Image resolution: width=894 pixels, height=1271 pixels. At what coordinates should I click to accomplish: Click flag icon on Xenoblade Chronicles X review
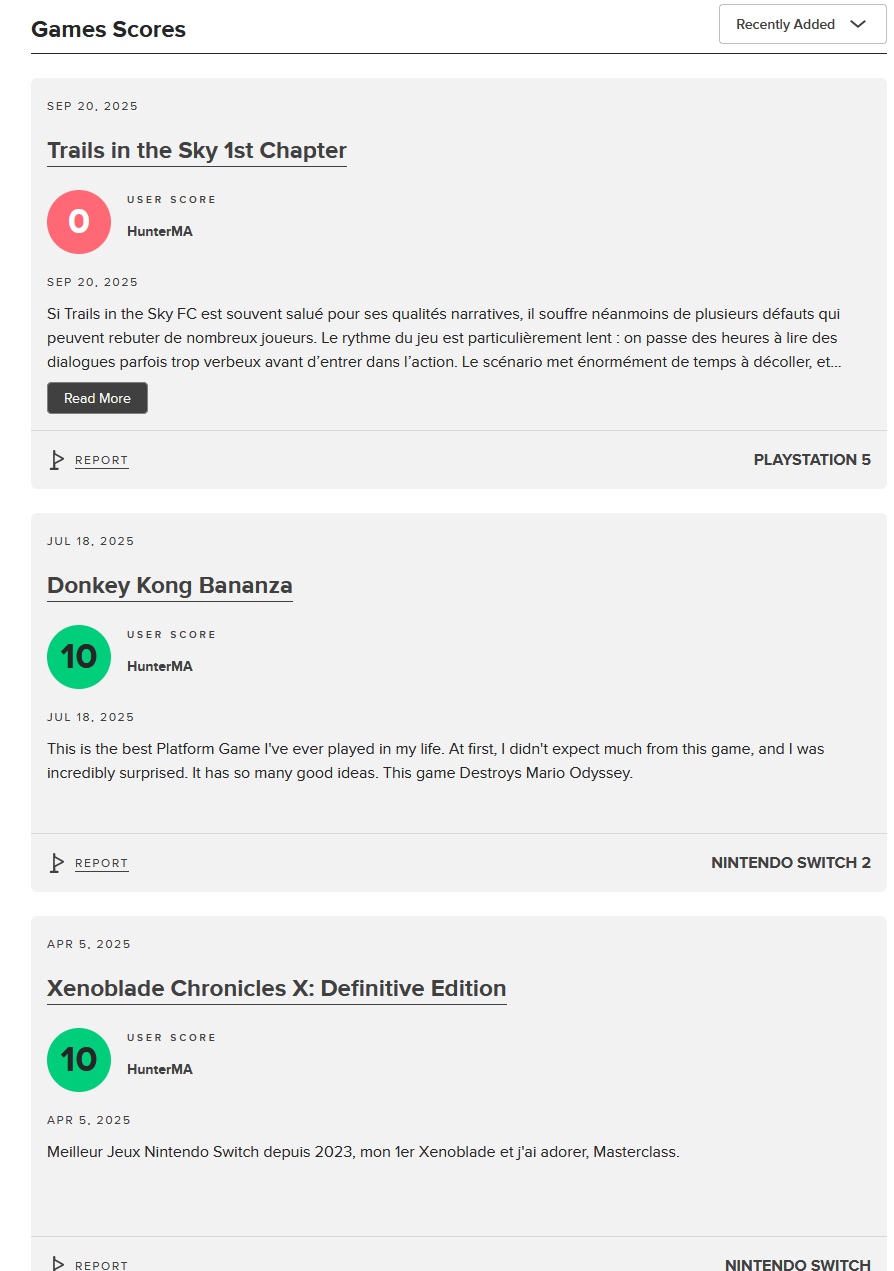click(57, 1264)
